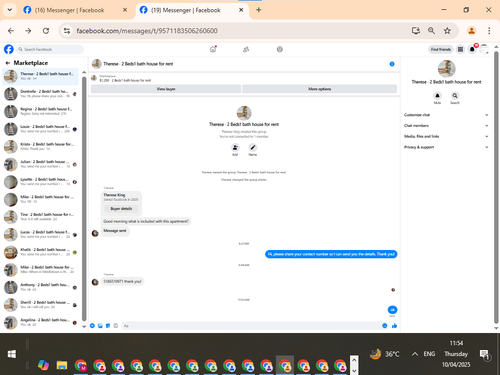
Task: Click the message input box
Action: pyautogui.click(x=251, y=326)
